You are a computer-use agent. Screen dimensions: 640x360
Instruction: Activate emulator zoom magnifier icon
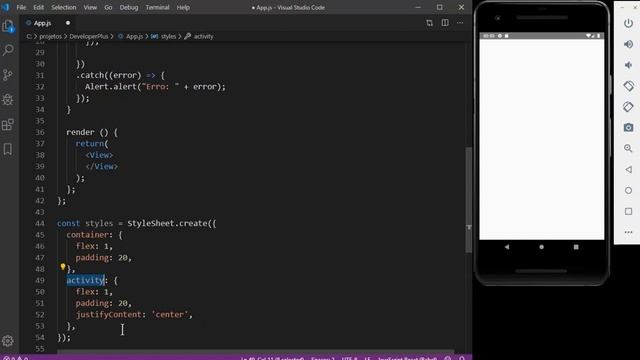(628, 149)
